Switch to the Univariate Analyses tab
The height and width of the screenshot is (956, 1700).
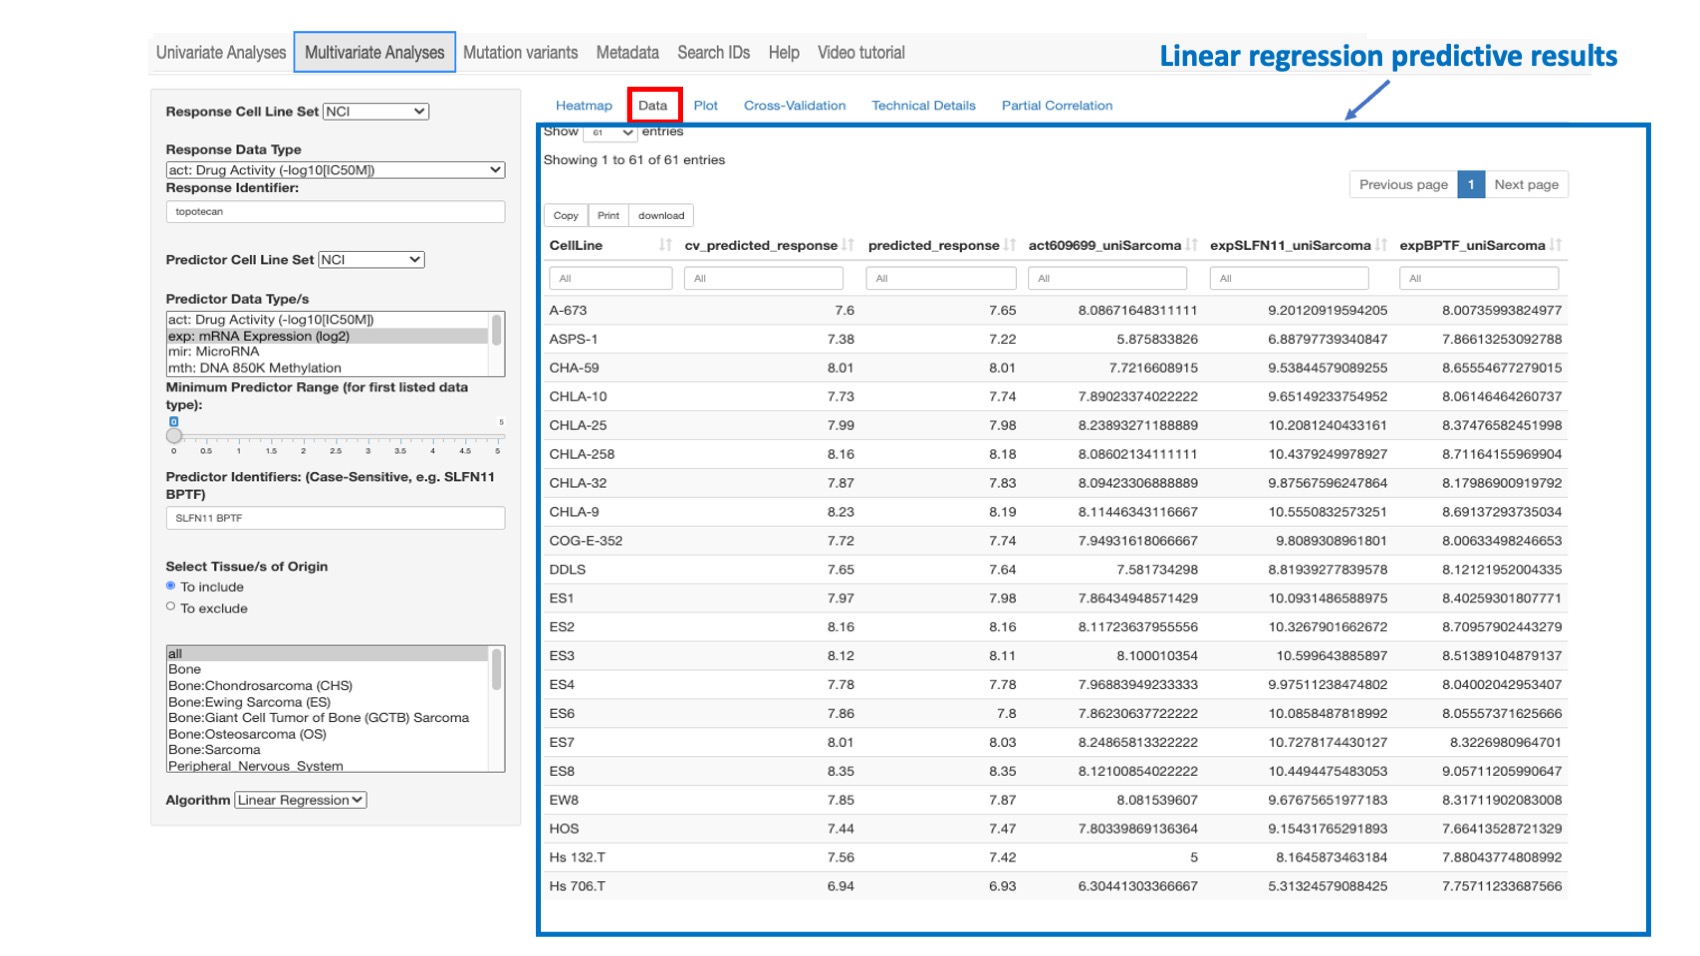point(220,52)
